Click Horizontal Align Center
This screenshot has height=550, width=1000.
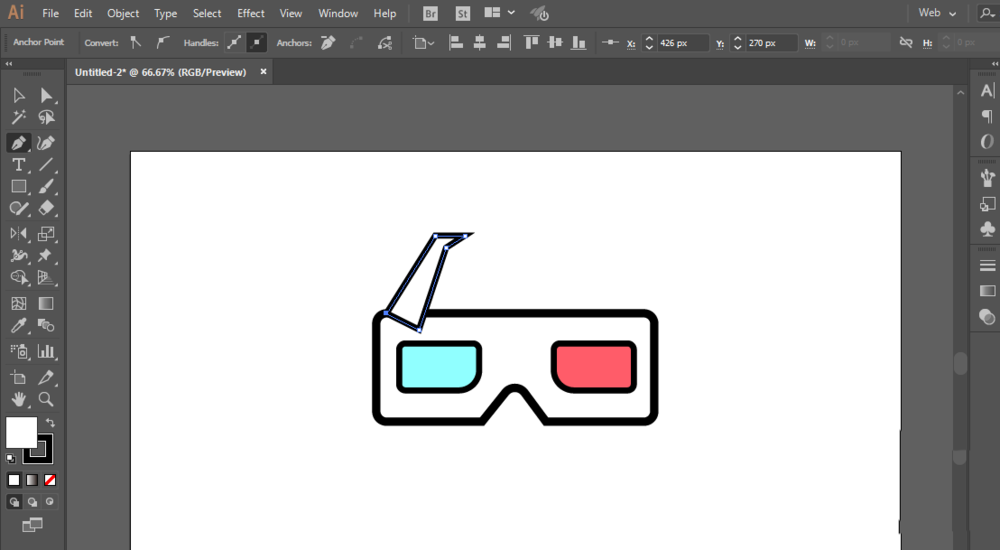click(480, 43)
